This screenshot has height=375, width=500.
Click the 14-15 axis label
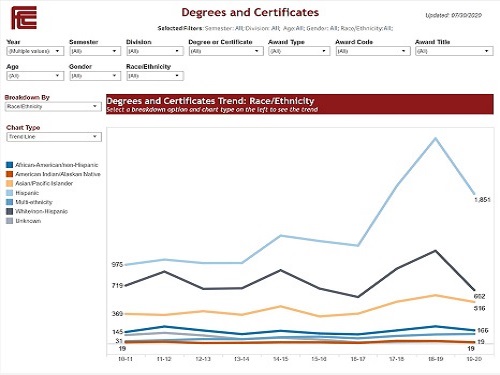click(280, 359)
